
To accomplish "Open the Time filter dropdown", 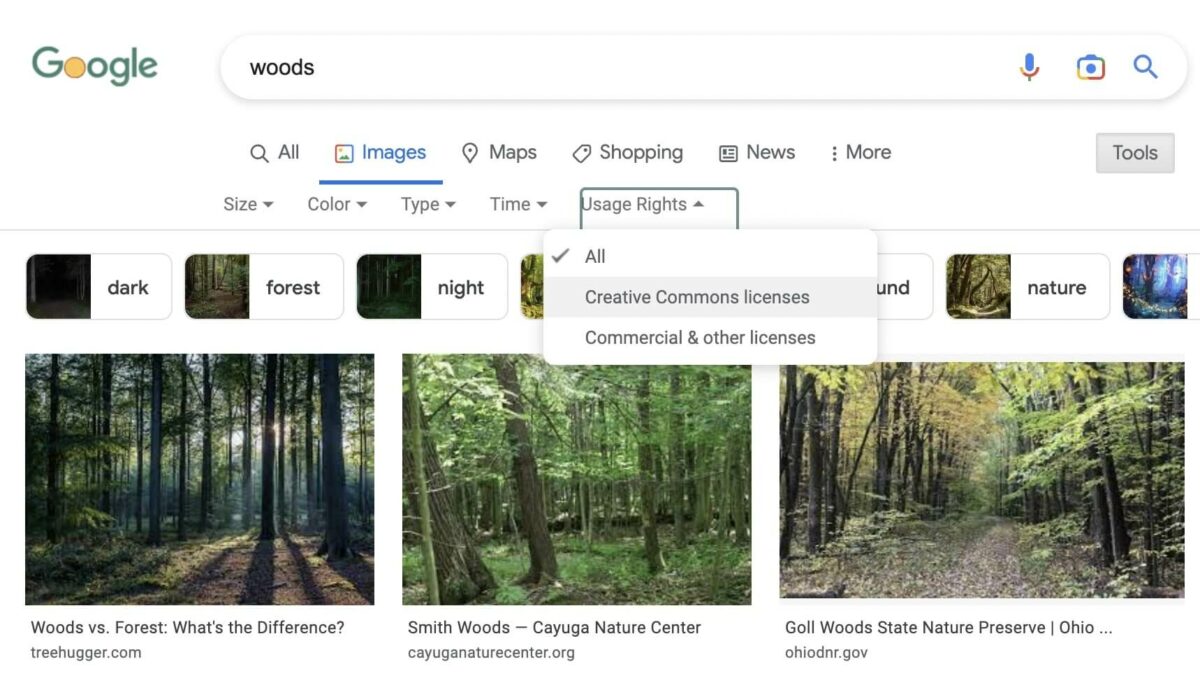I will tap(516, 204).
